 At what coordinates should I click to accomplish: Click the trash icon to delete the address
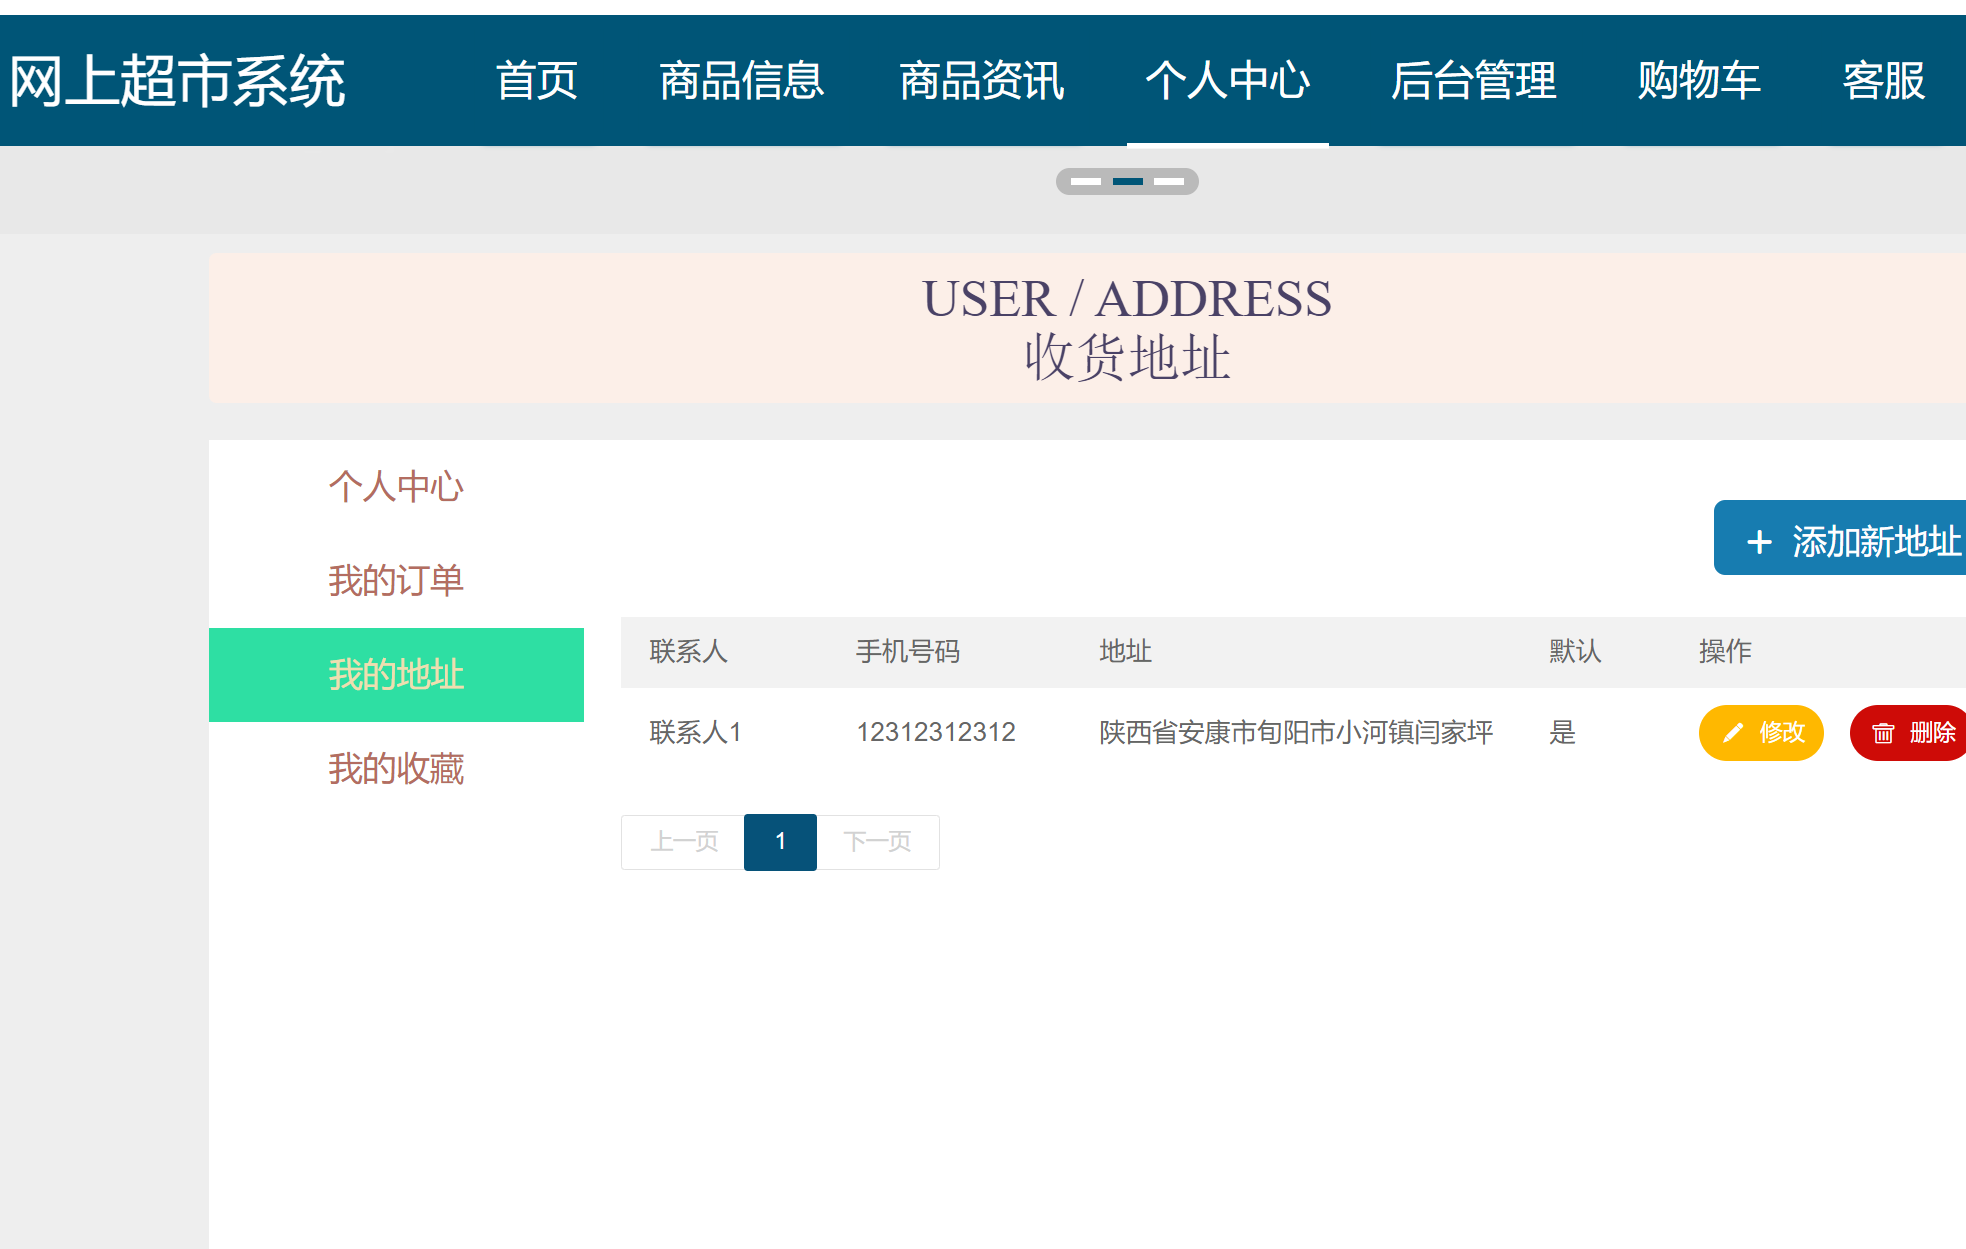(x=1884, y=733)
